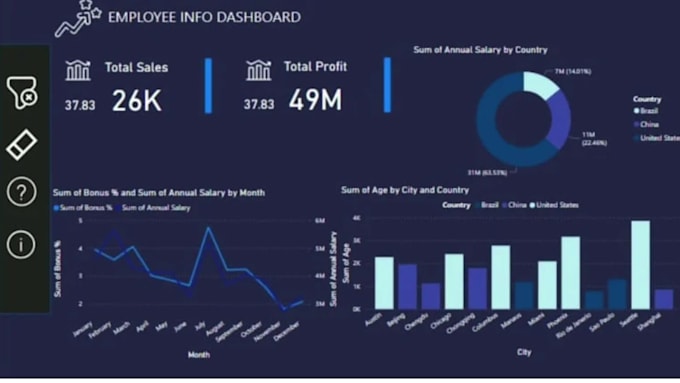Click the Chicago bar in age chart
The height and width of the screenshot is (383, 680).
[x=454, y=282]
